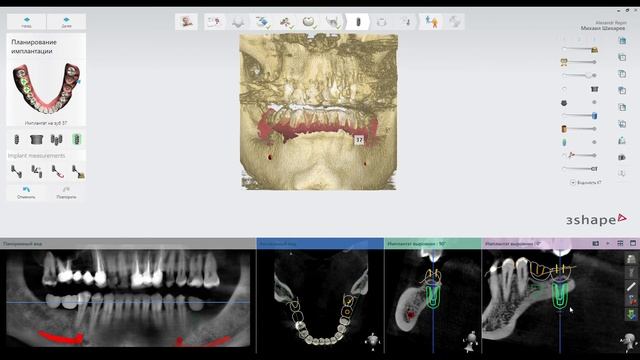Open the sixth workflow step with tooth crown
This screenshot has width=640, height=360.
point(309,22)
